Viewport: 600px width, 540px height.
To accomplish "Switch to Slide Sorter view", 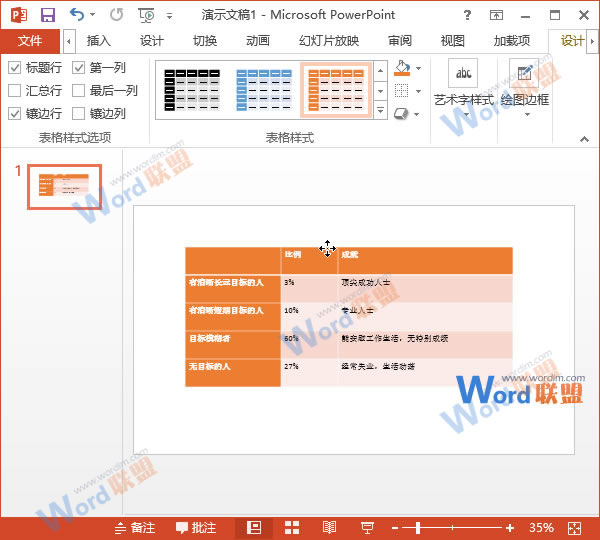I will click(292, 528).
